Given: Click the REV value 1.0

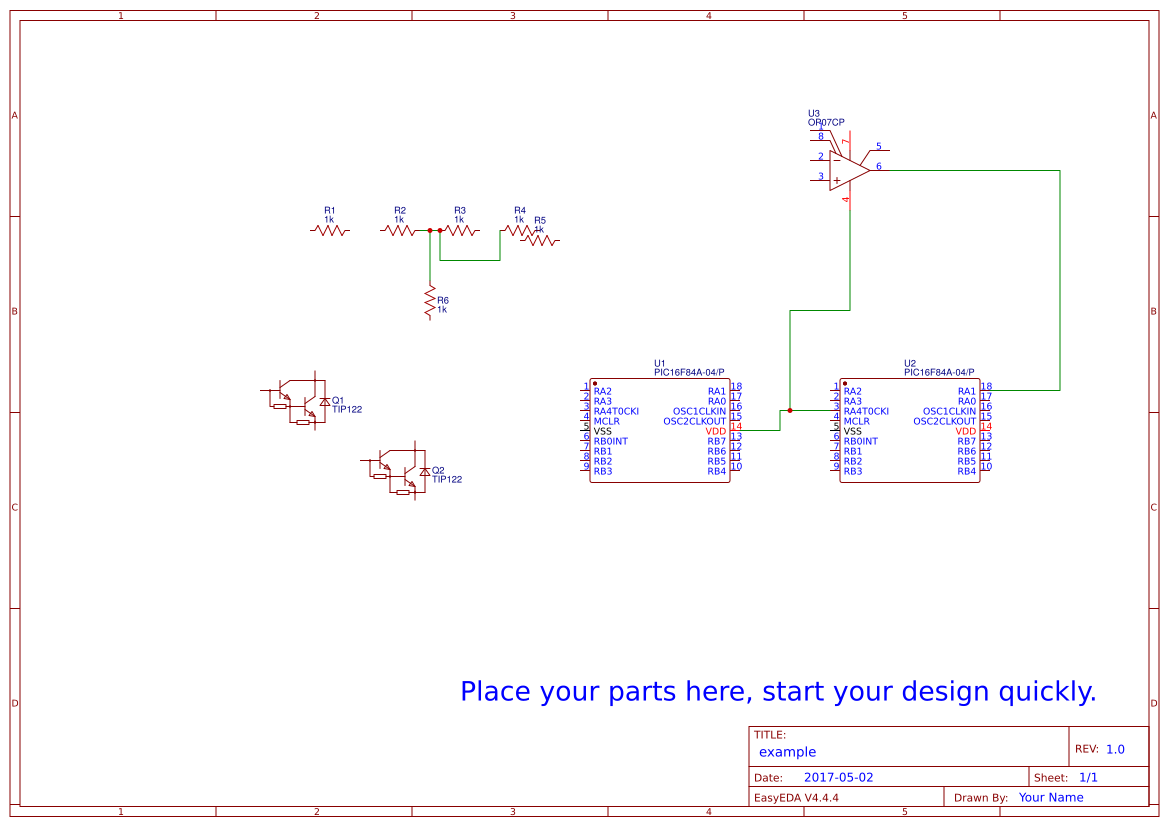Looking at the screenshot, I should [x=1115, y=750].
